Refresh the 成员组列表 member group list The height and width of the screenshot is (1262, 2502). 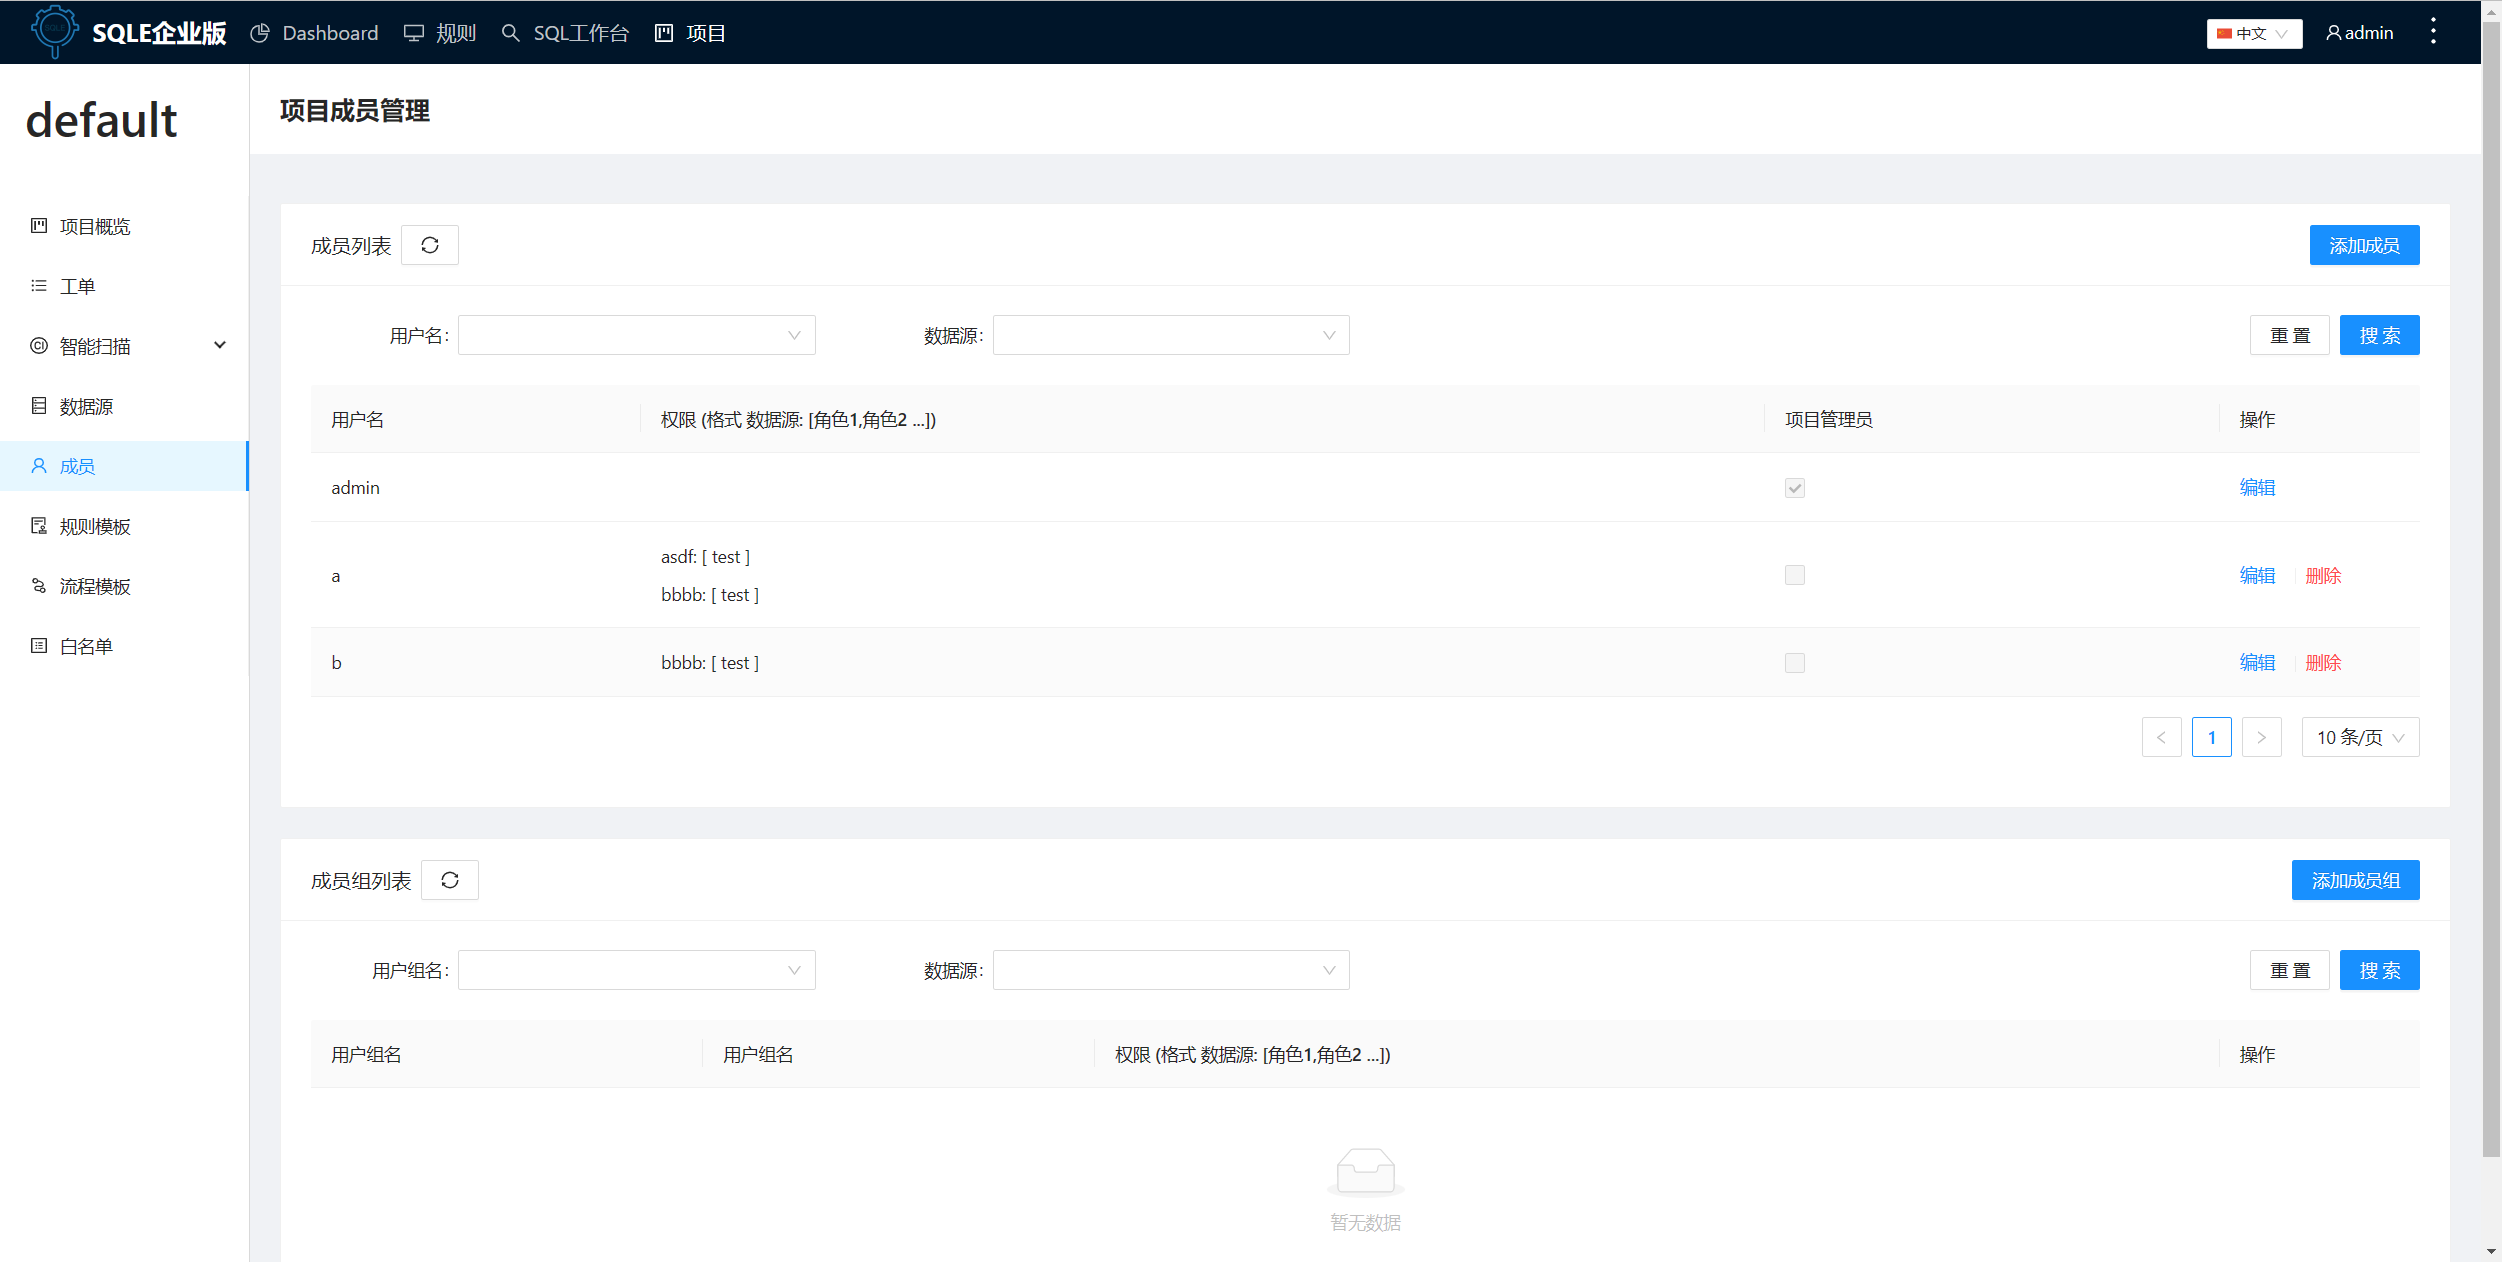[450, 880]
